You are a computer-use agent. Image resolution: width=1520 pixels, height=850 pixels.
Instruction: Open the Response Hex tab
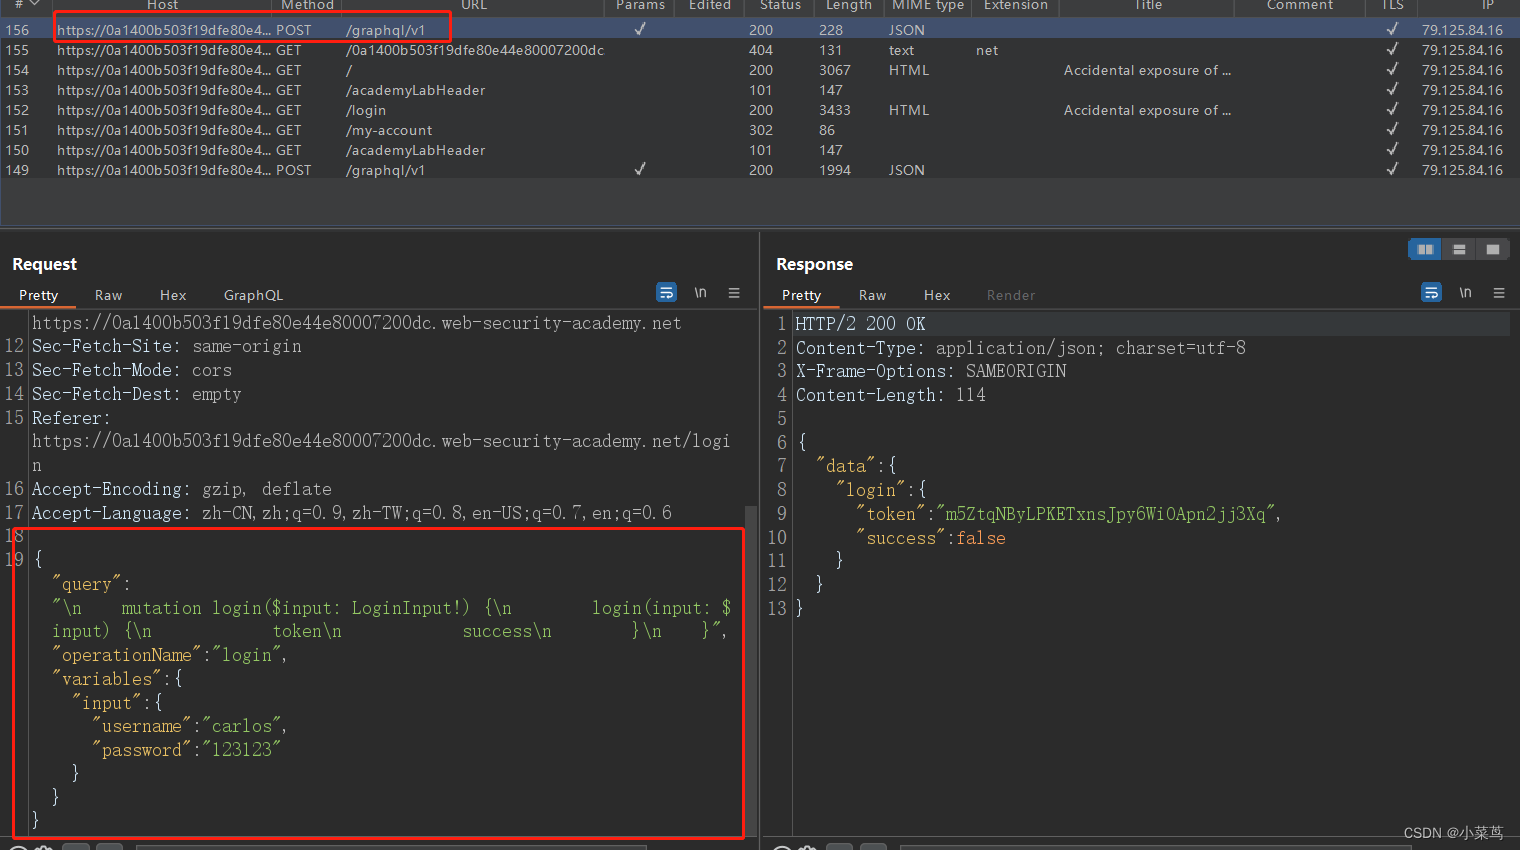937,295
